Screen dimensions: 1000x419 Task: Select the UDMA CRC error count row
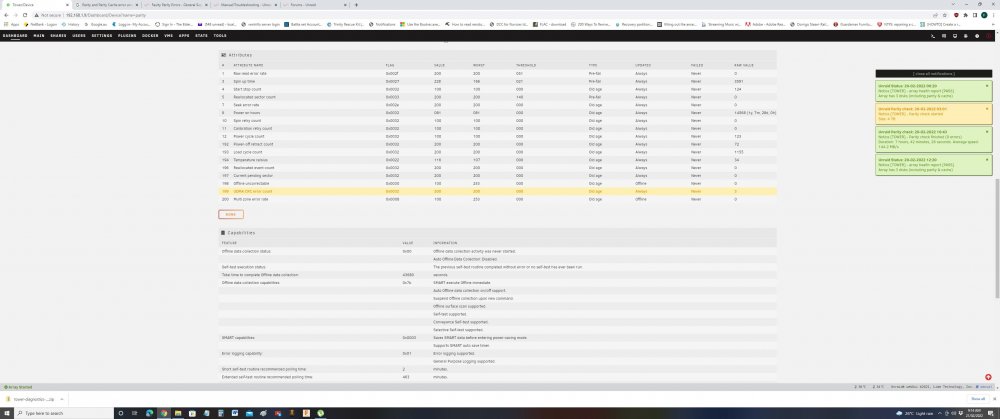click(x=498, y=191)
